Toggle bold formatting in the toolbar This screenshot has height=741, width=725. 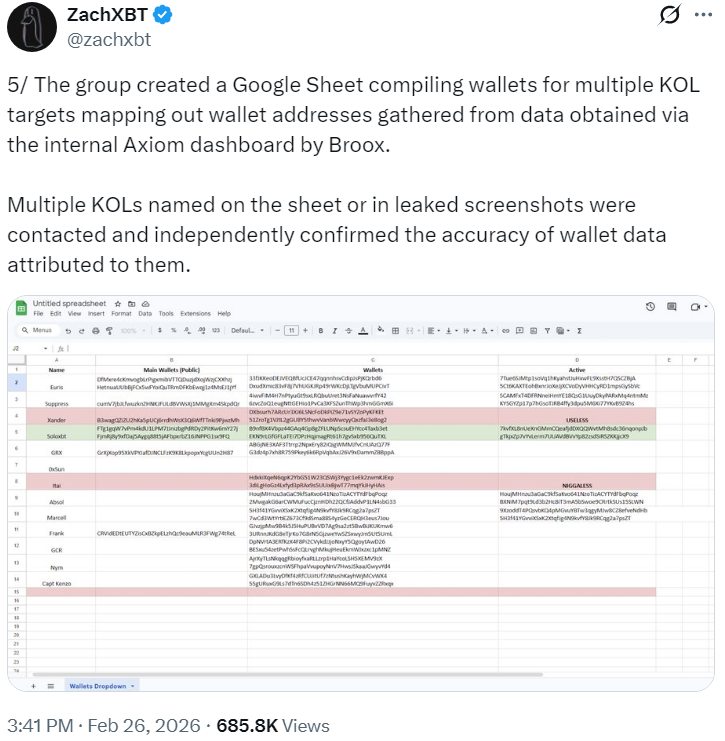point(321,329)
